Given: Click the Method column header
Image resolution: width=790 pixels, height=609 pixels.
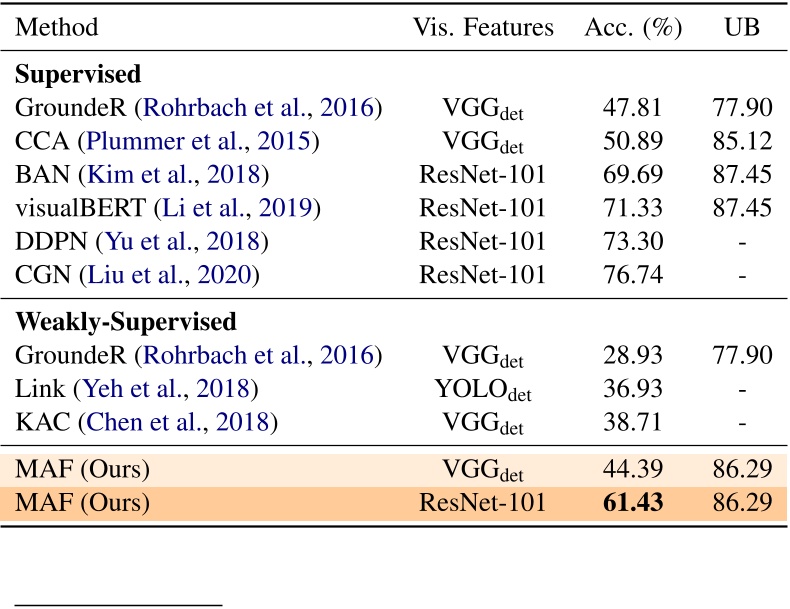Looking at the screenshot, I should point(57,27).
